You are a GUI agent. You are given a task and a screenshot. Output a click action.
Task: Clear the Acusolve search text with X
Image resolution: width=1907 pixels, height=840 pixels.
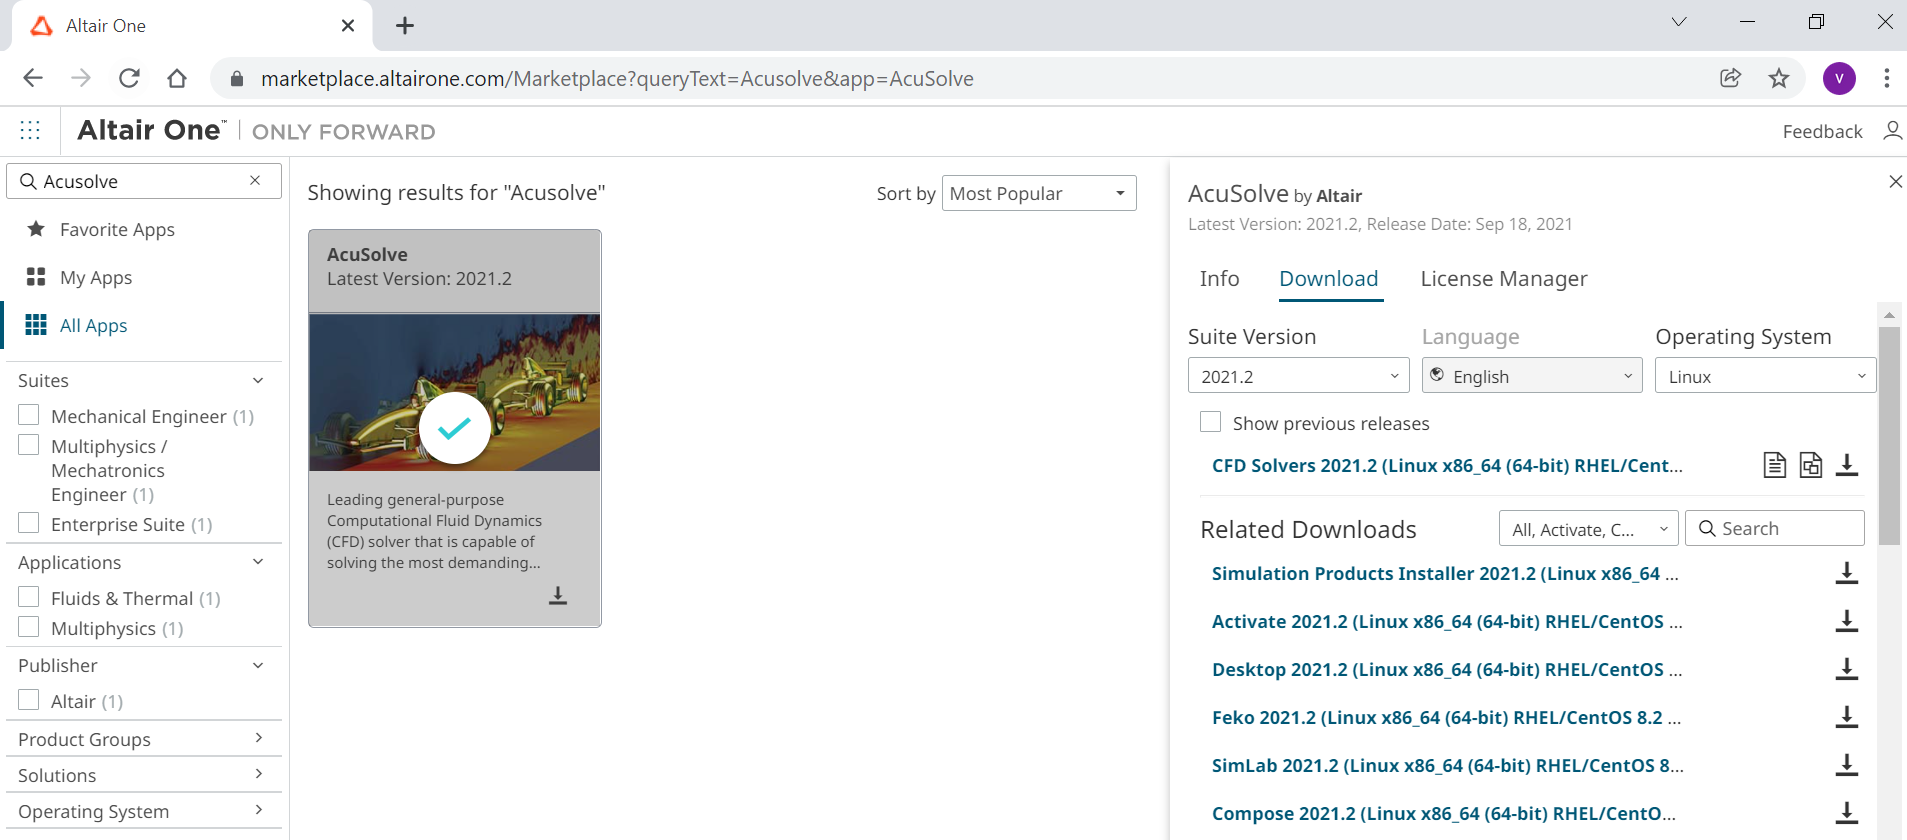[x=255, y=181]
